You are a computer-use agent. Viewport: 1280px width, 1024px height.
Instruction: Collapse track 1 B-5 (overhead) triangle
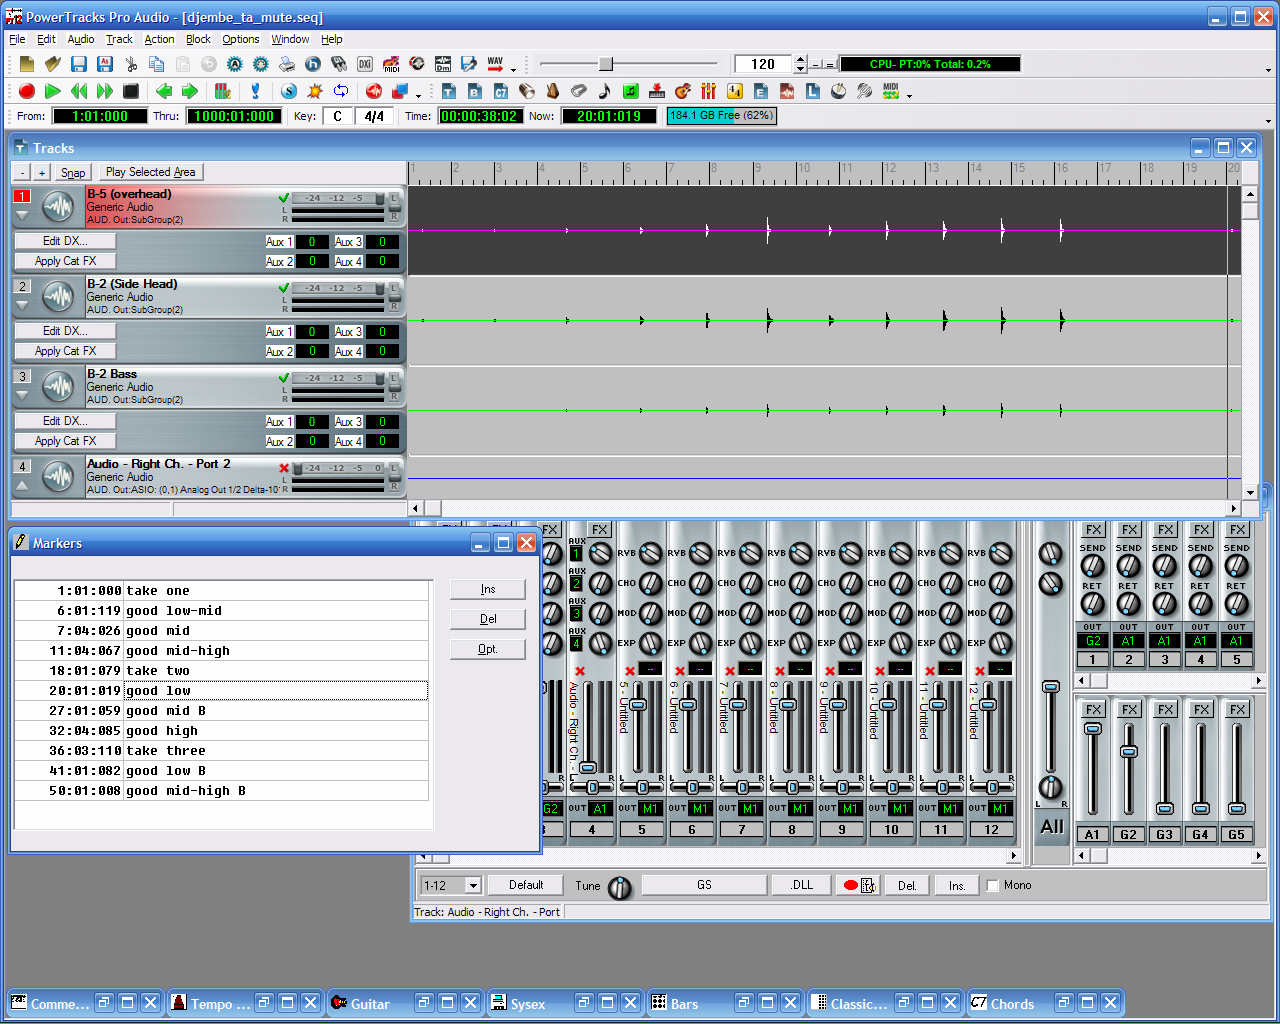(22, 215)
